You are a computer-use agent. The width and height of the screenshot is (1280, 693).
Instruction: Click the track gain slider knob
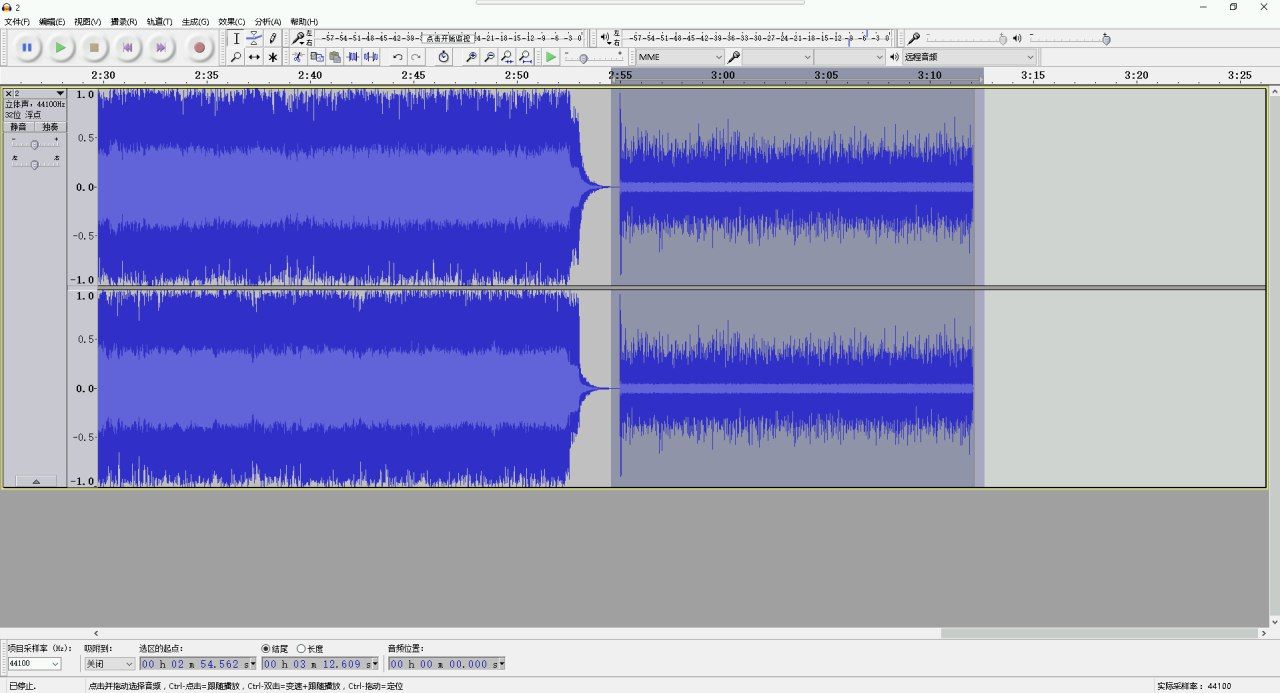point(35,145)
